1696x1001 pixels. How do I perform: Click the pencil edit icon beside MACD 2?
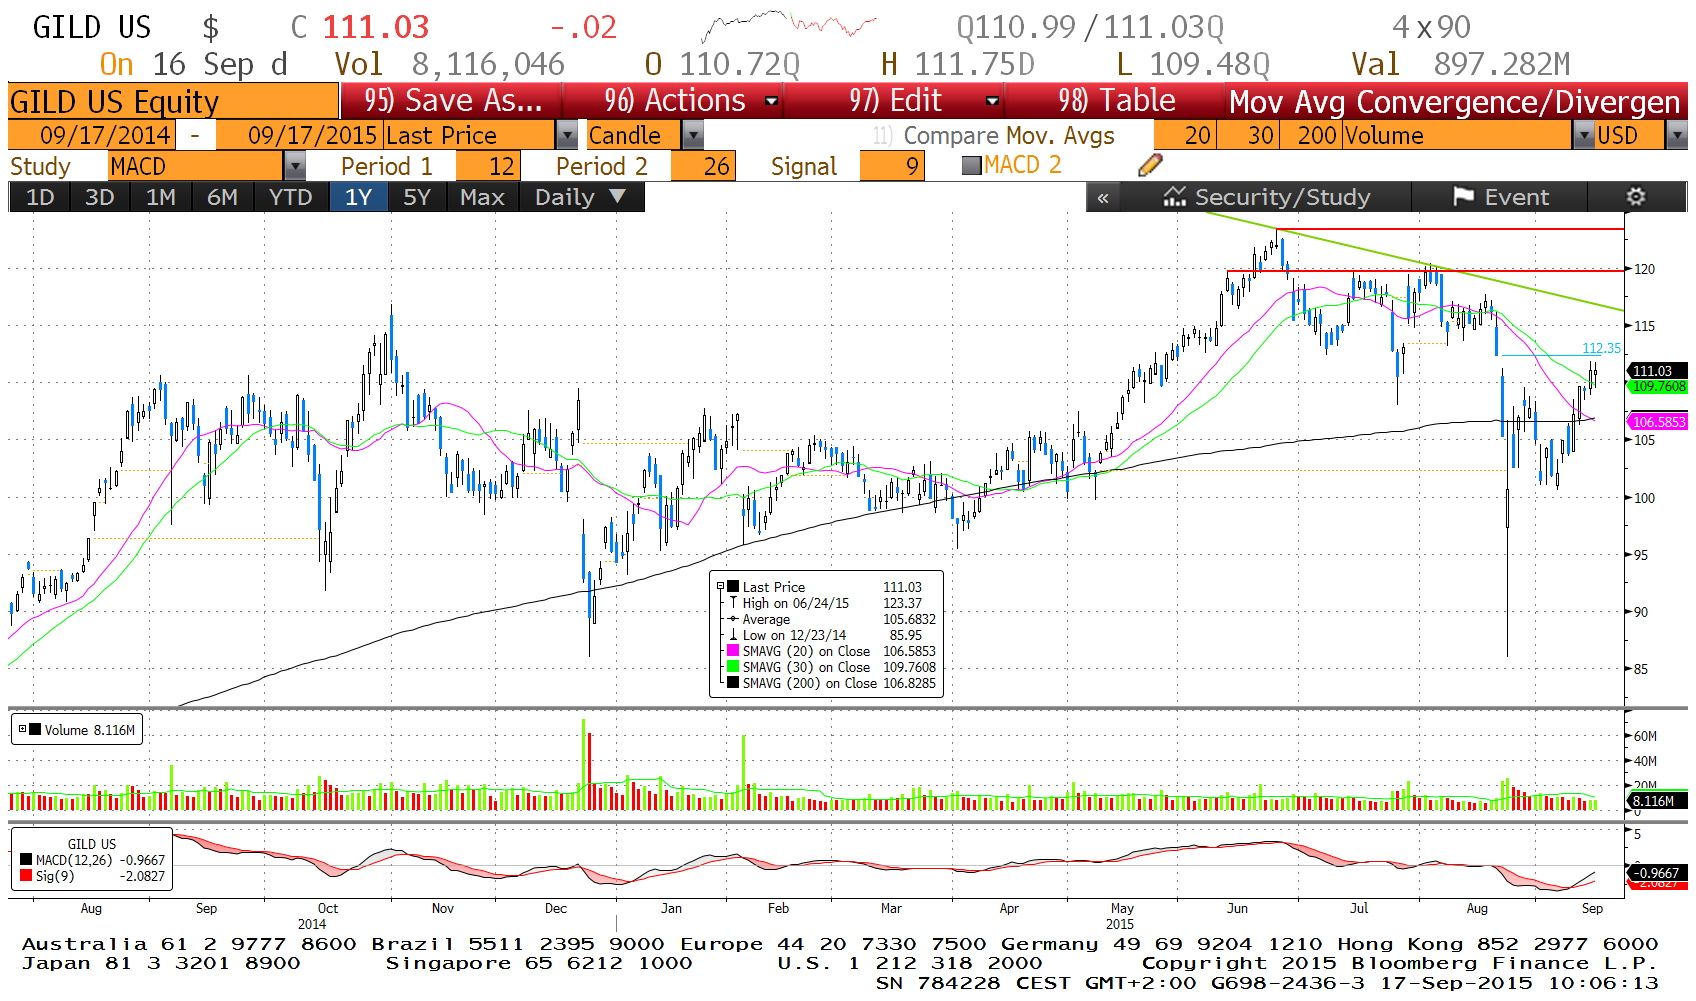click(1150, 165)
